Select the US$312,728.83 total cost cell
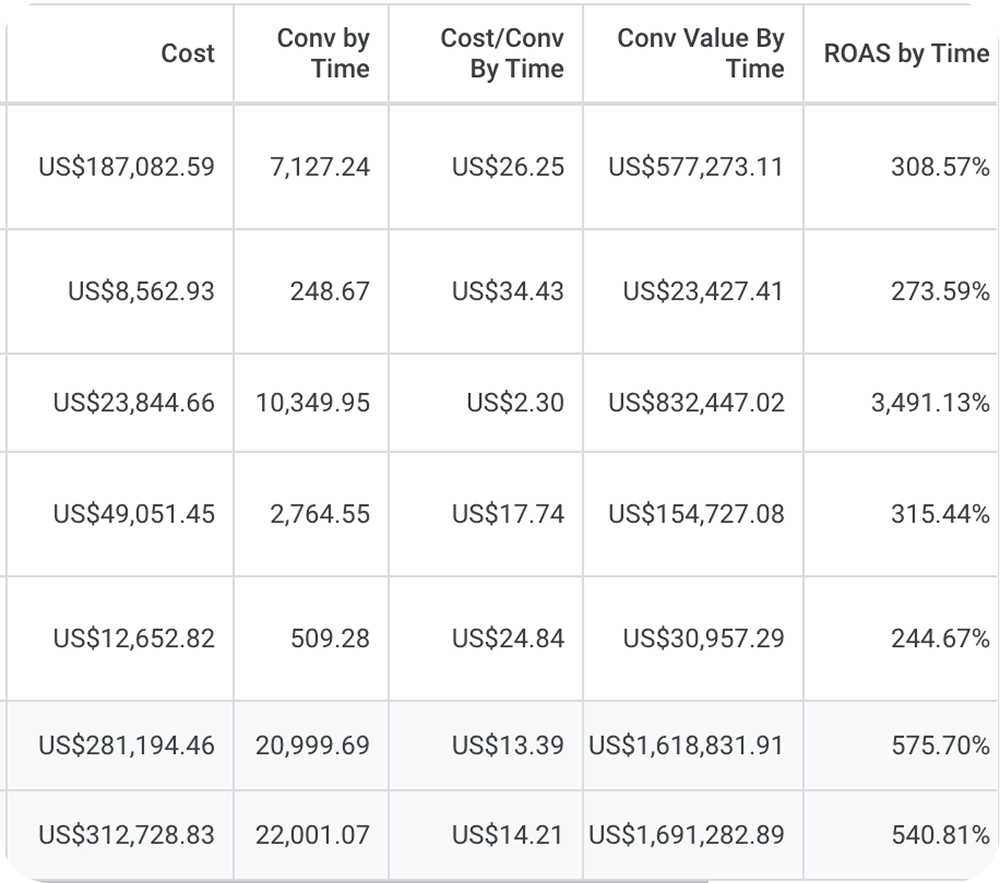1000x883 pixels. [x=126, y=835]
